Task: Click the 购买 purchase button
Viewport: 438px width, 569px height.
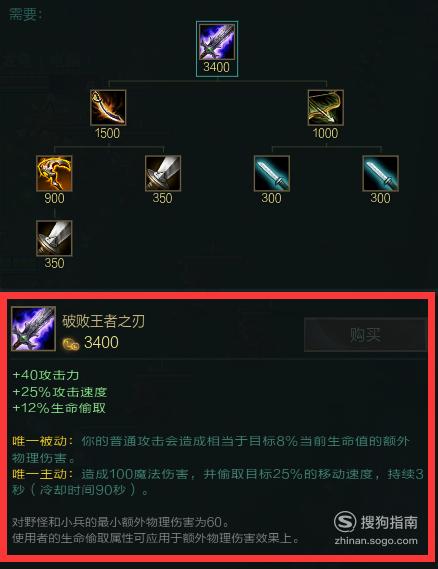Action: pos(365,335)
